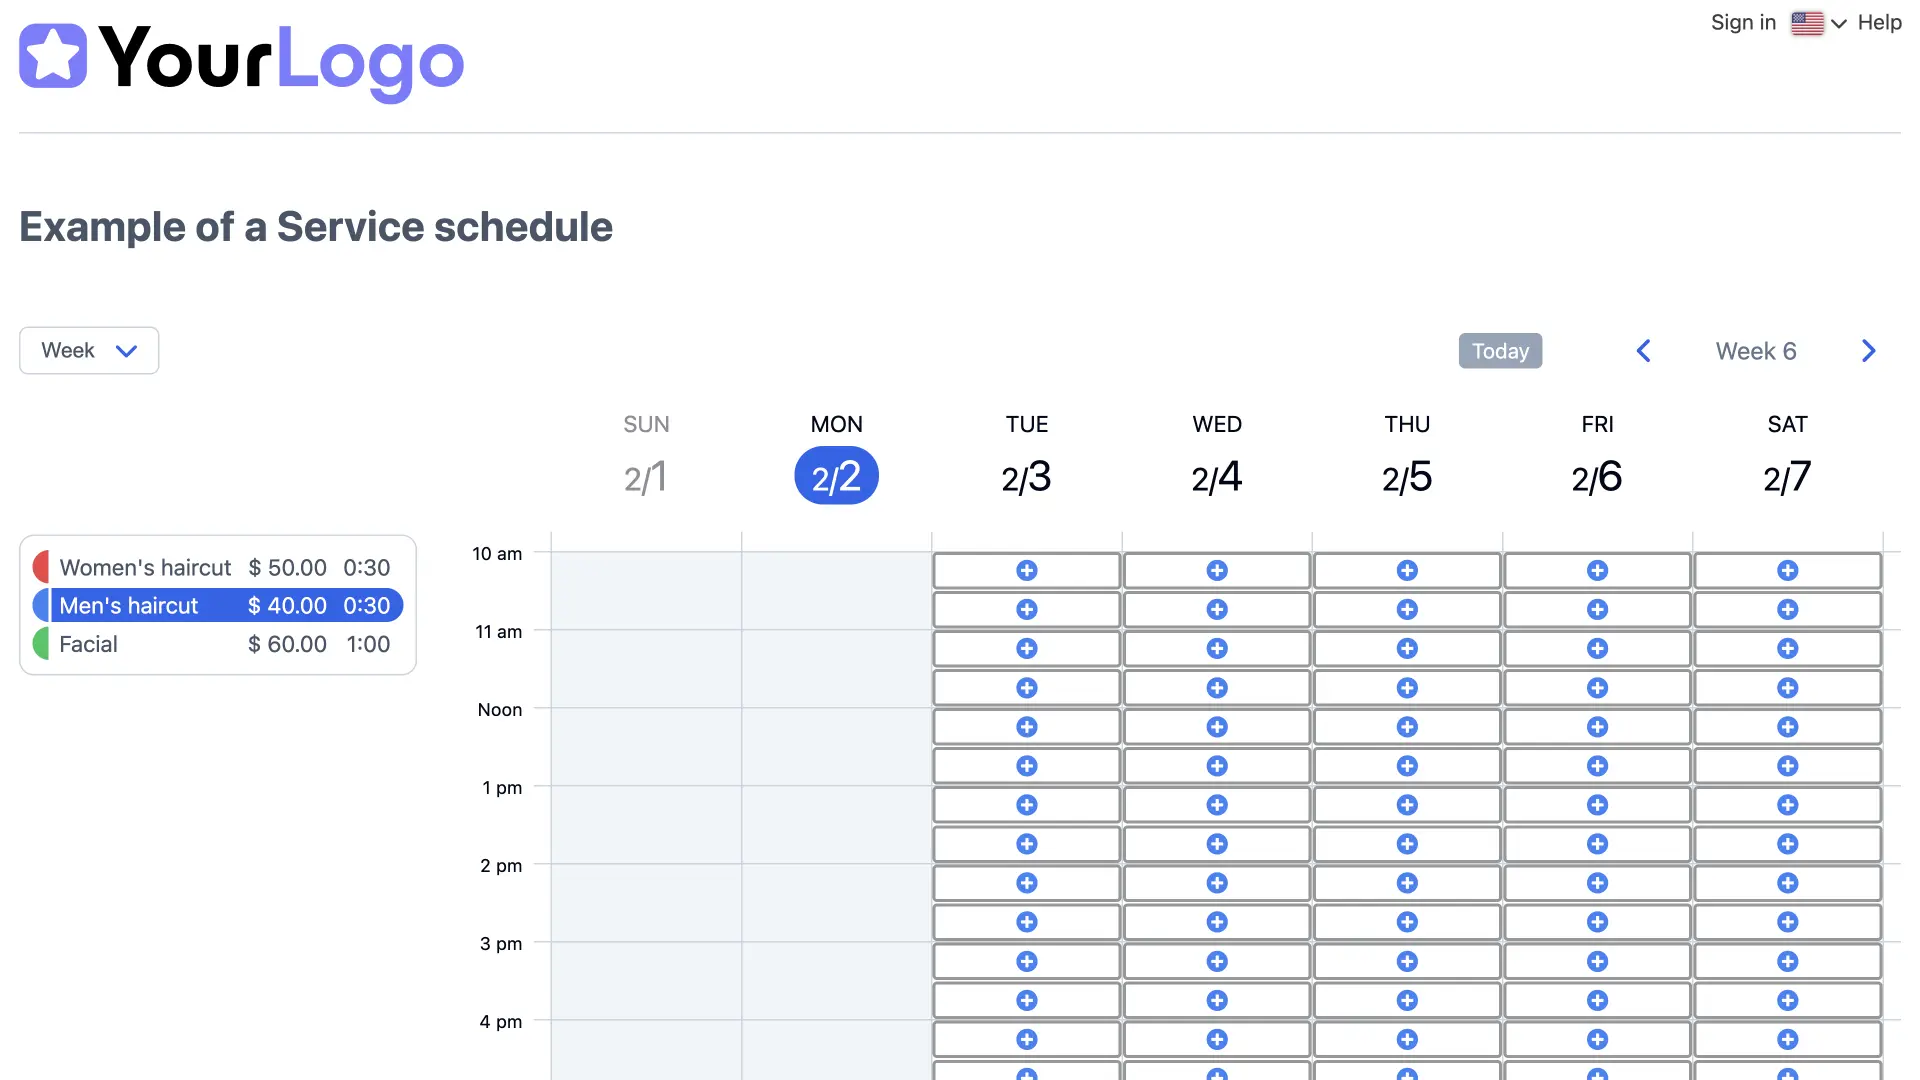
Task: Add Saturday 2/7 slot at 10 am
Action: click(x=1787, y=571)
